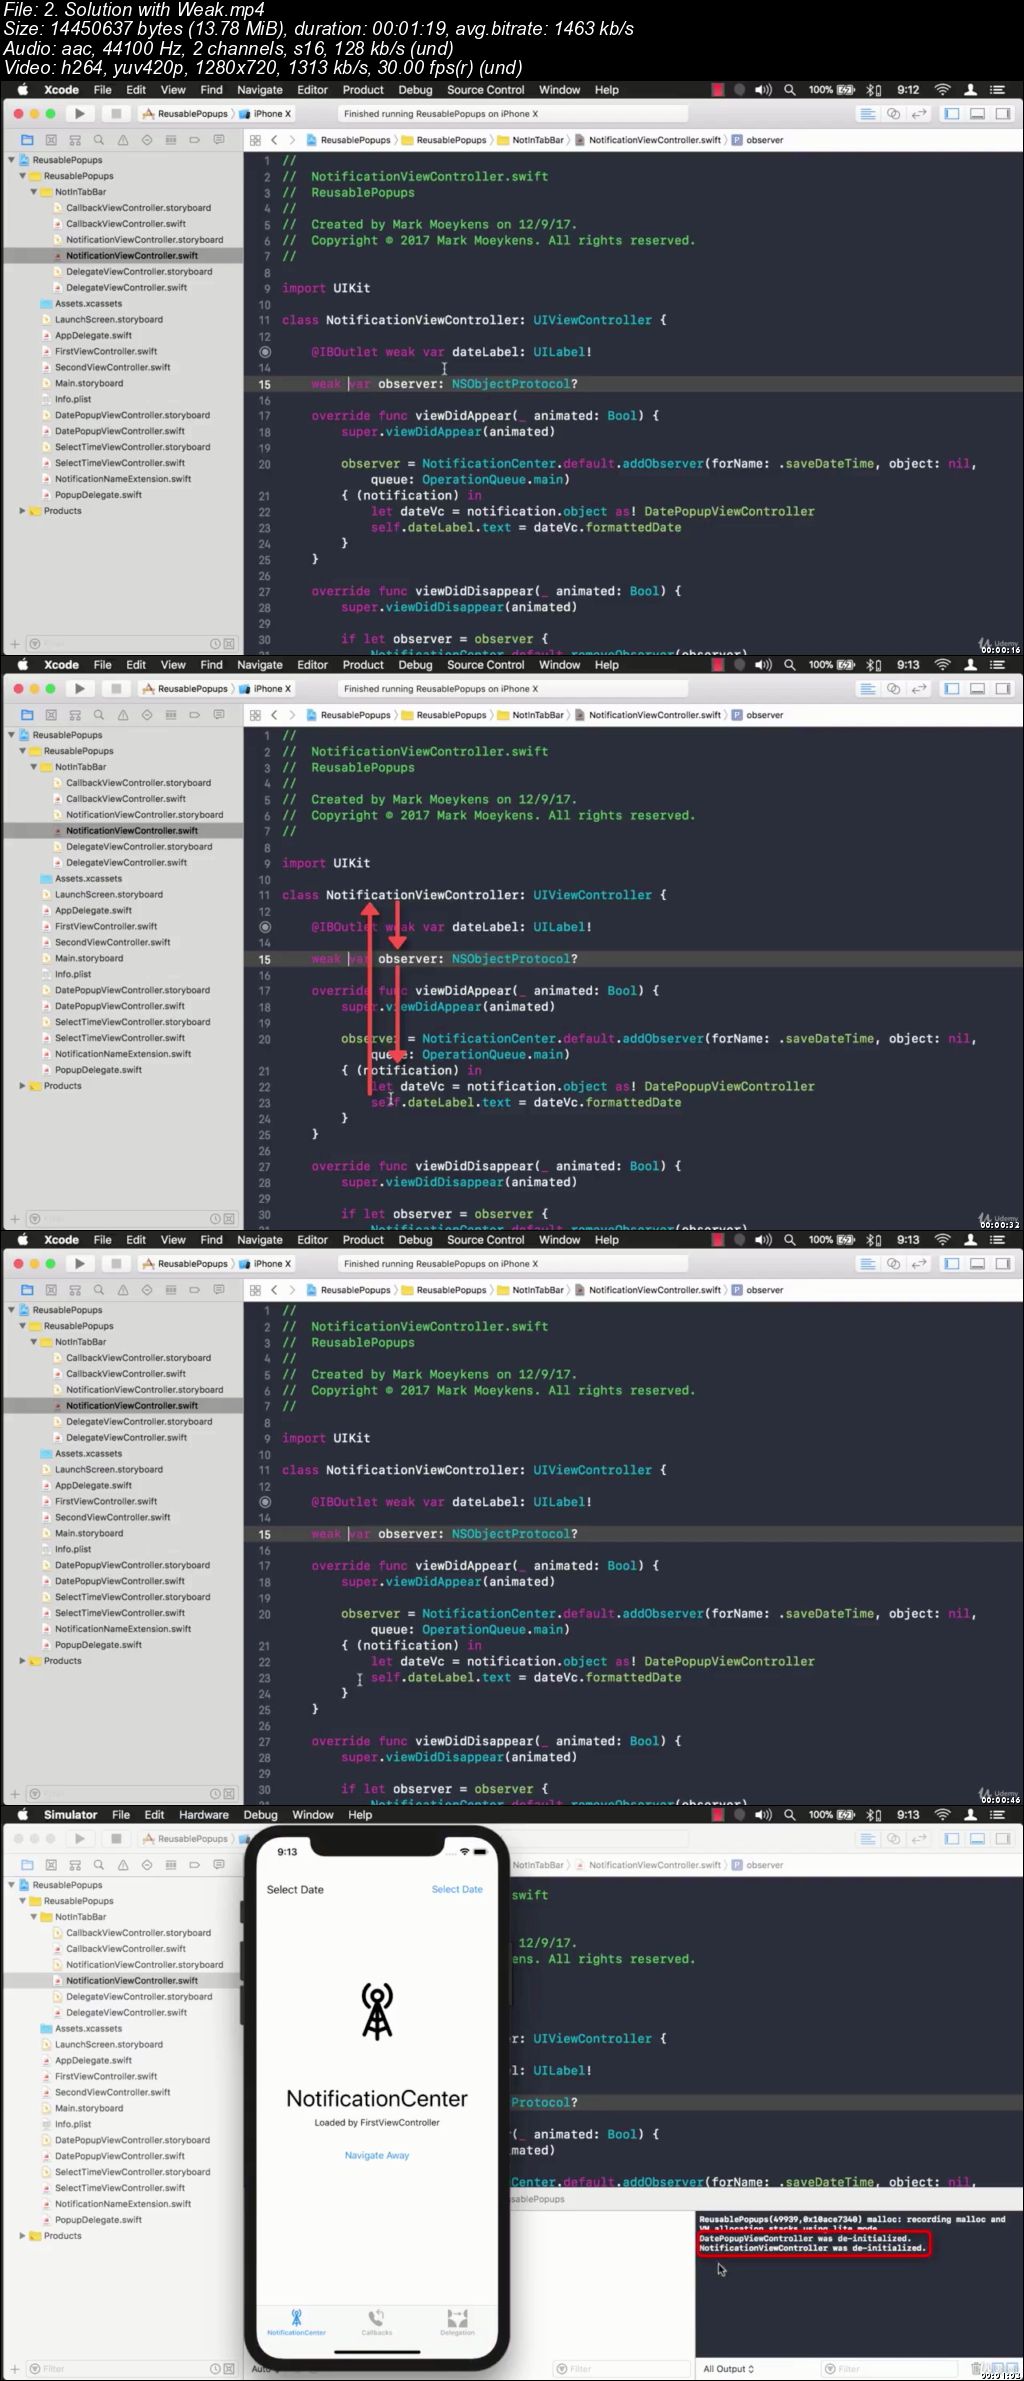Image resolution: width=1024 pixels, height=2381 pixels.
Task: Expand the Products folder in the 9:12 frame
Action: pos(23,511)
